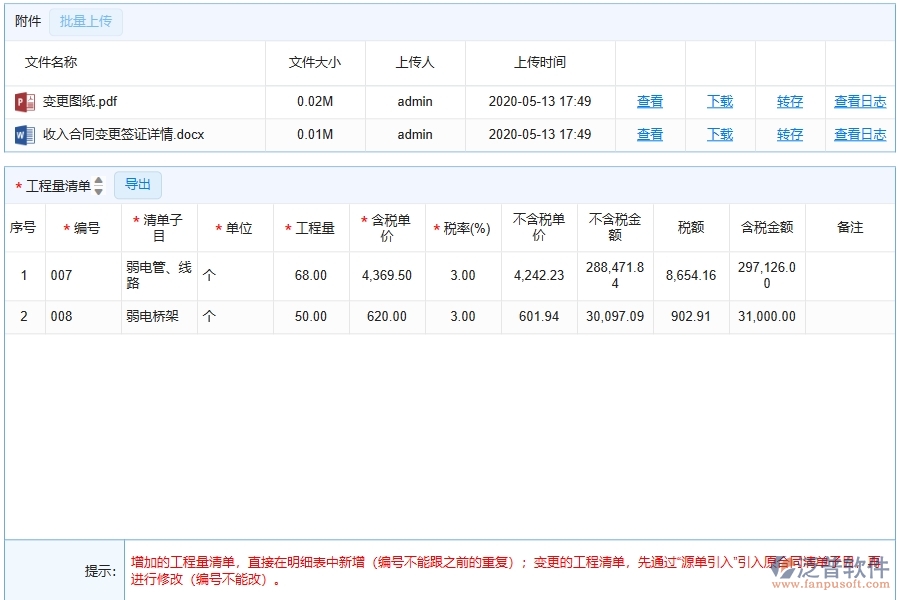Open 查看日志 for 变更图纸.pdf

coord(859,101)
